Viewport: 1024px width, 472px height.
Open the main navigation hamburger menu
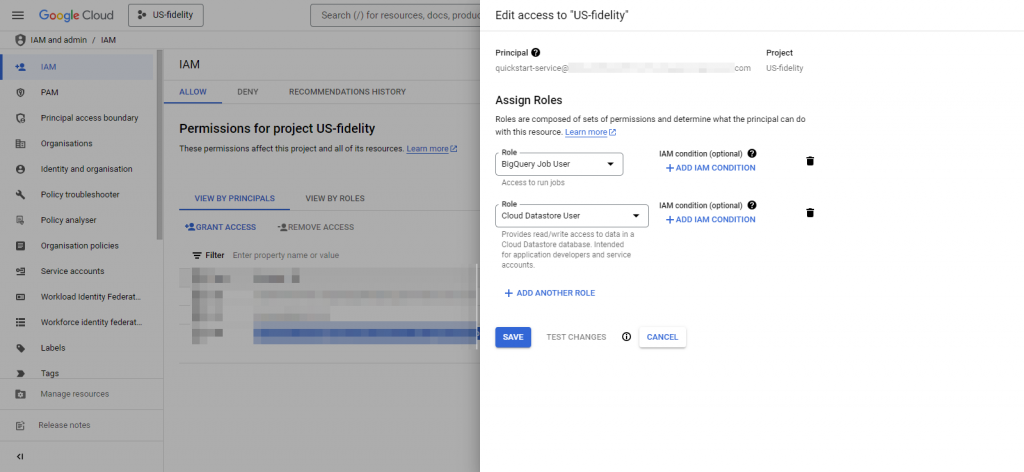pyautogui.click(x=17, y=16)
